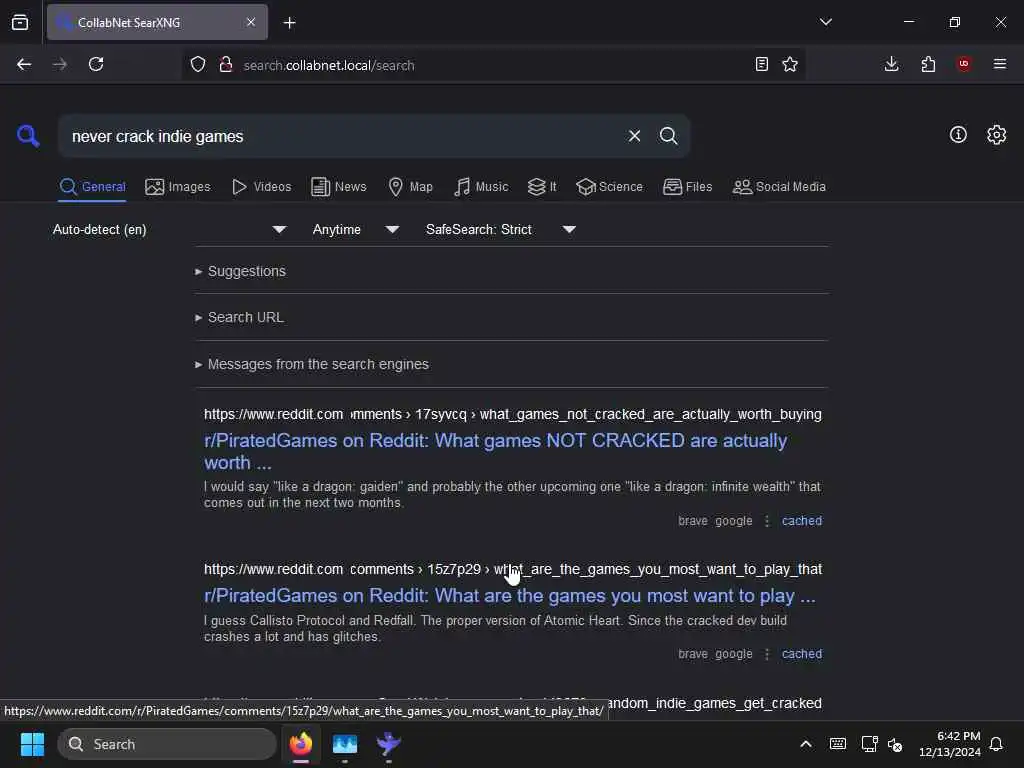Open Firefox View recent browsing icon
The height and width of the screenshot is (768, 1024).
pos(20,23)
